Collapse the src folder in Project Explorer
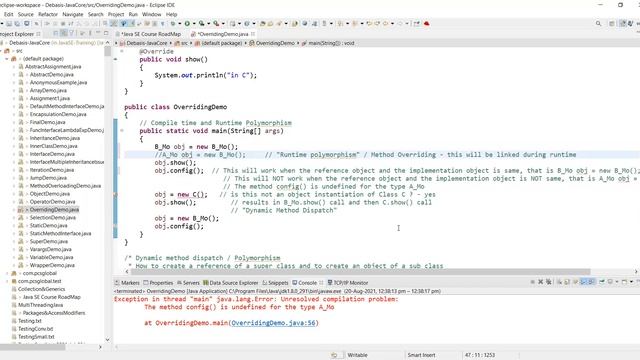This screenshot has width=640, height=360. click(2, 51)
